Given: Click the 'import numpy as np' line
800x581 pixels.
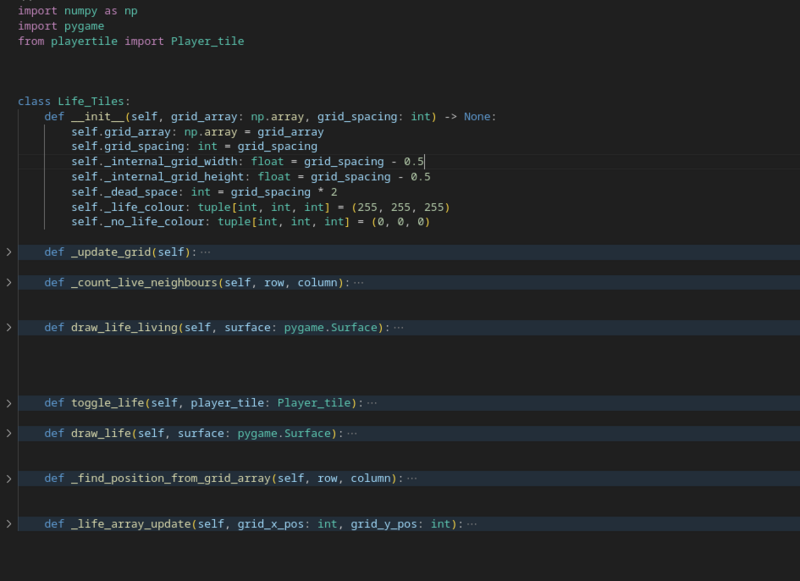Looking at the screenshot, I should coord(78,11).
